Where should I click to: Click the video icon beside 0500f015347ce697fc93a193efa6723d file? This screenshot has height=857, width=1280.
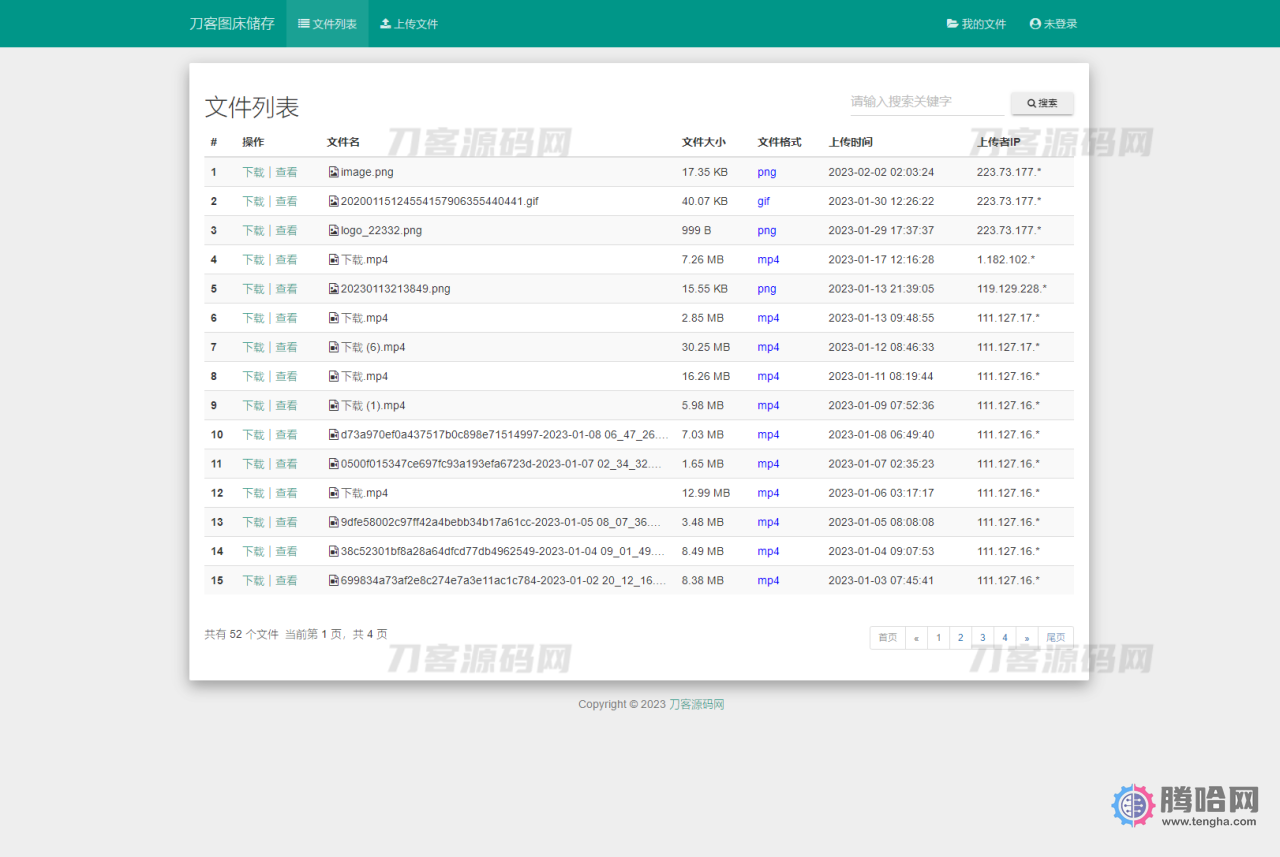click(x=334, y=464)
